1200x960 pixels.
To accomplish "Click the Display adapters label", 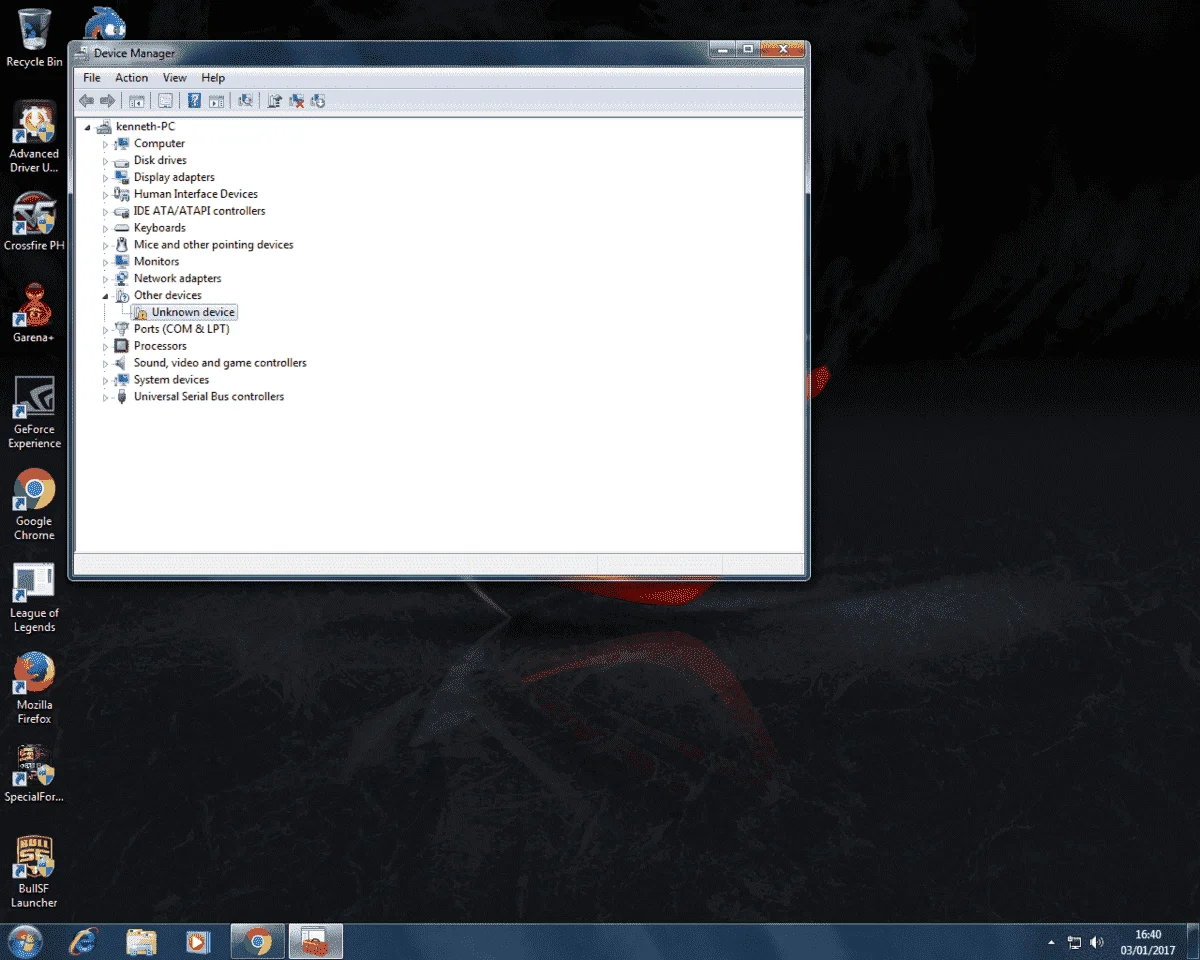I will click(174, 177).
